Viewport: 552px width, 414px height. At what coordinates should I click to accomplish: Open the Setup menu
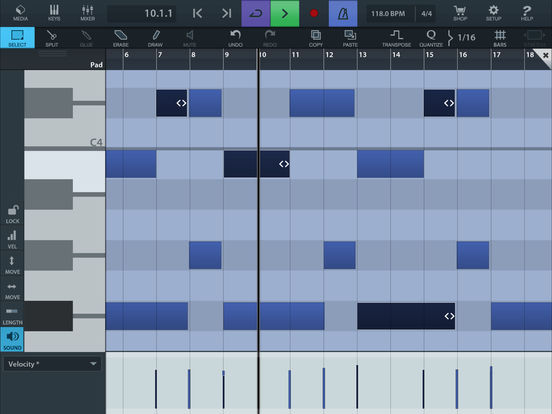coord(493,13)
